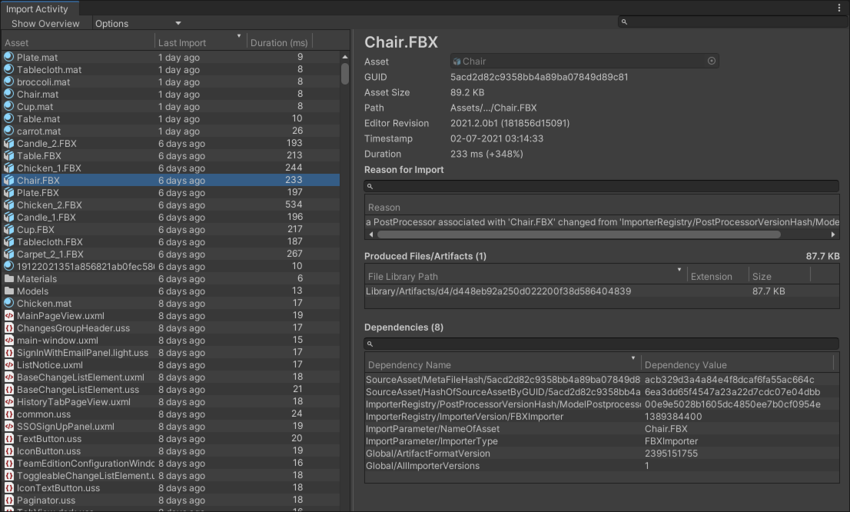
Task: Sort list by Duration (ms) column
Action: [279, 42]
